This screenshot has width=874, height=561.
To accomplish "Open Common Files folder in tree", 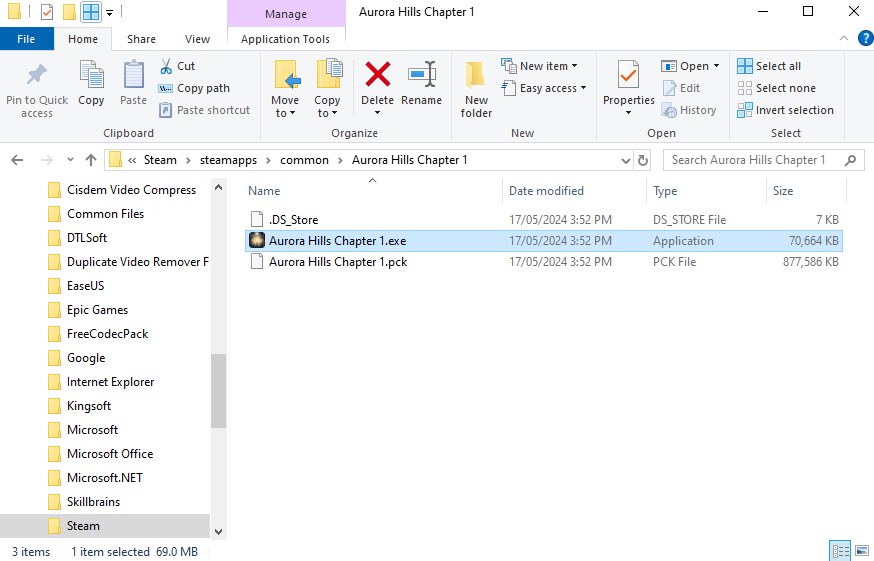I will click(x=96, y=214).
